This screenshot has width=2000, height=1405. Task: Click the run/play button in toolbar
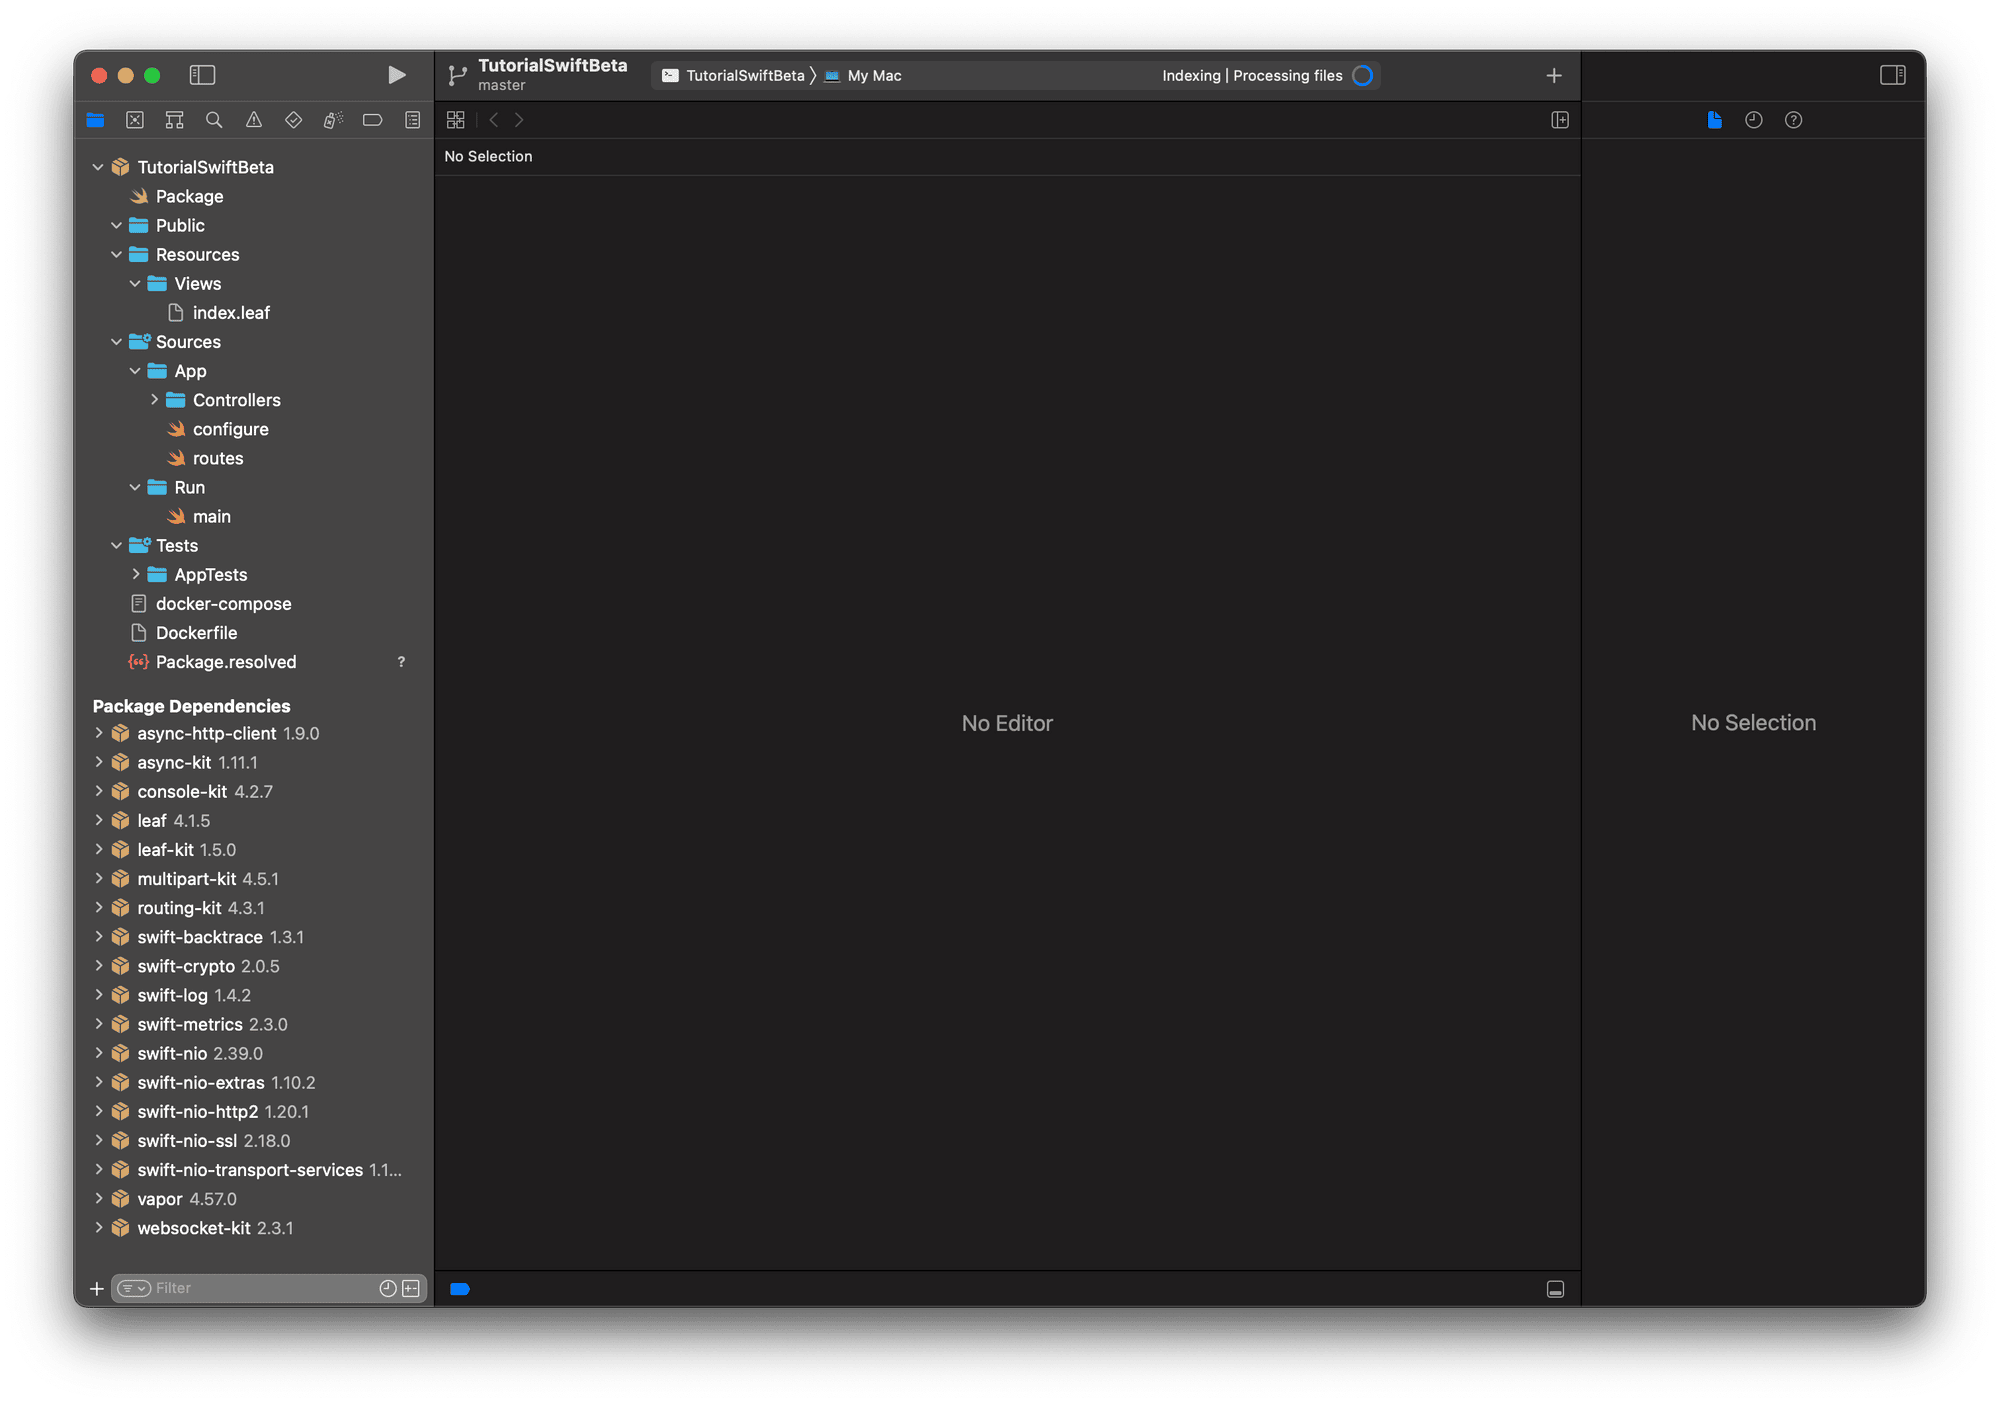(395, 73)
